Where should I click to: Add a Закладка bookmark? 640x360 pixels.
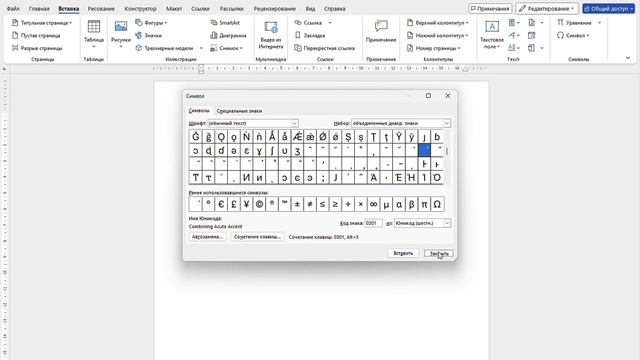[310, 36]
